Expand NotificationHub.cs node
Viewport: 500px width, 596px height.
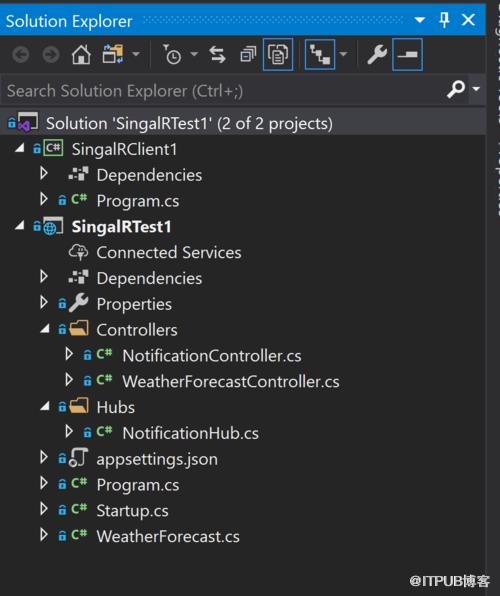tap(69, 432)
